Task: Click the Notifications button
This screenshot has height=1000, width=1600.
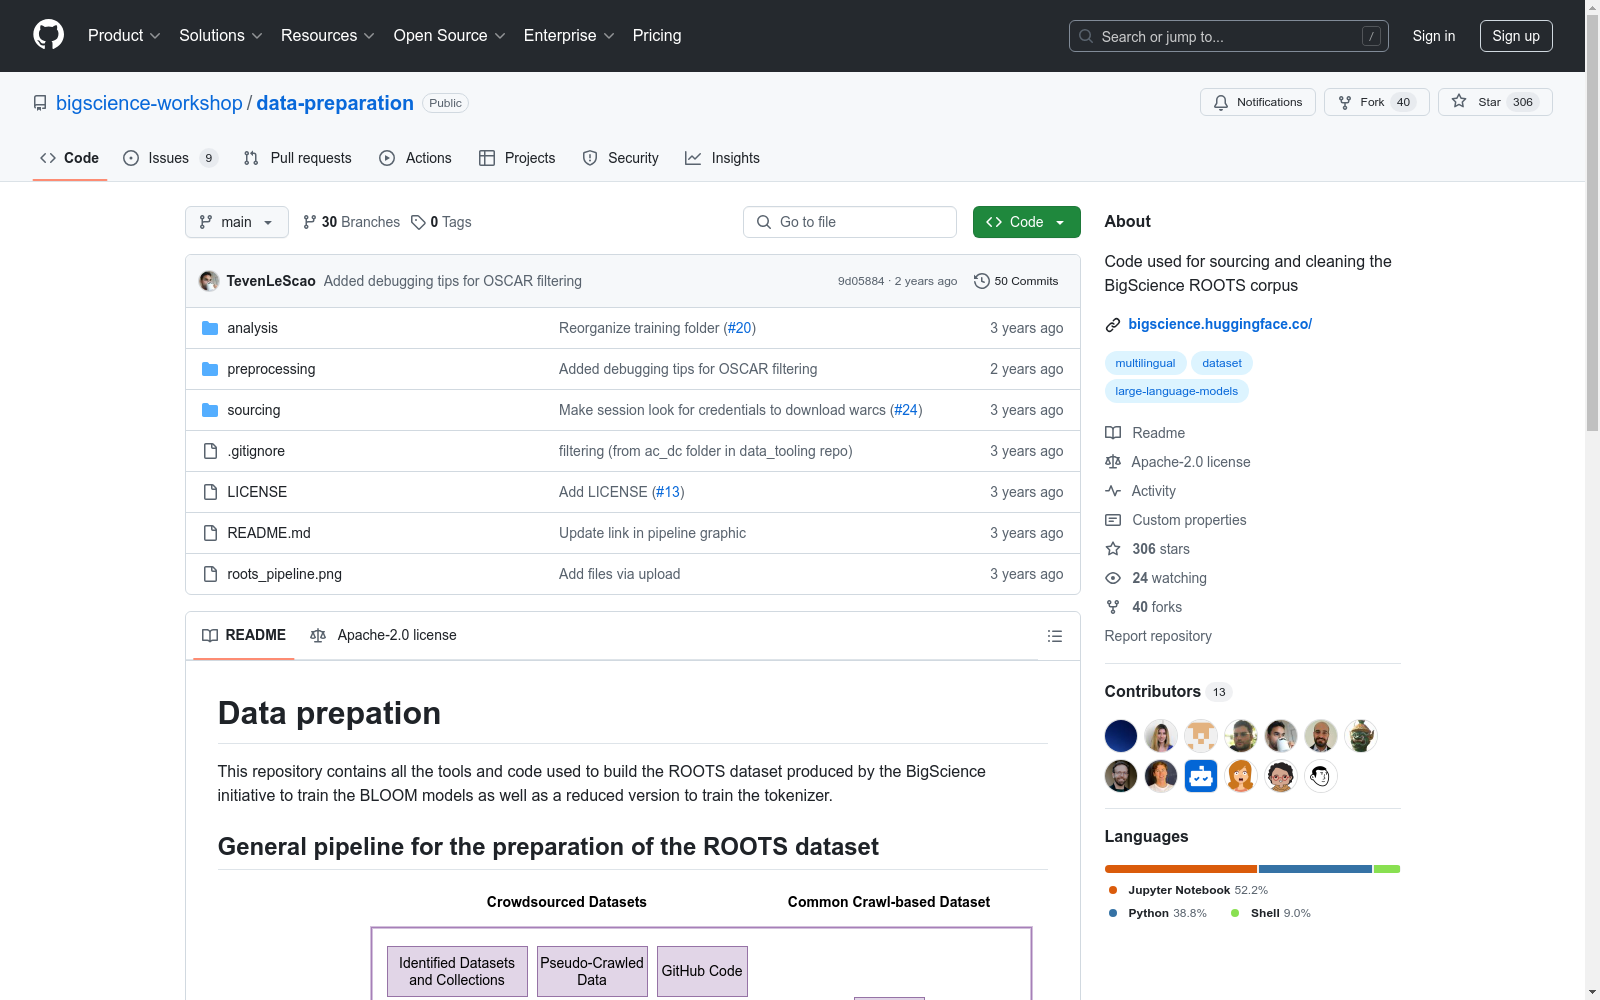Action: click(x=1258, y=102)
